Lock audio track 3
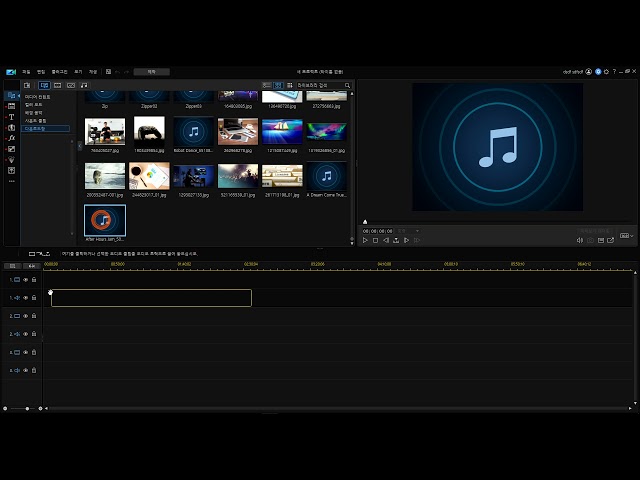Screen dimensions: 640x480 click(x=34, y=371)
